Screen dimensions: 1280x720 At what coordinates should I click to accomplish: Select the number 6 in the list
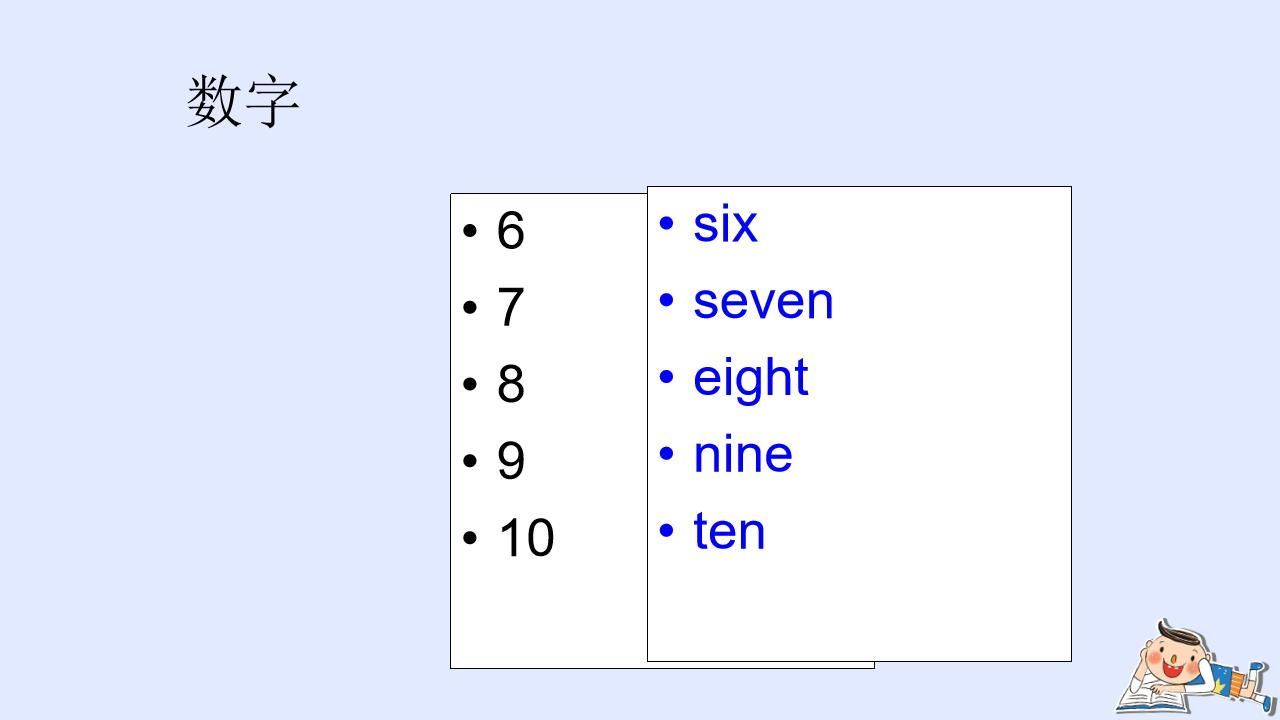tap(510, 231)
